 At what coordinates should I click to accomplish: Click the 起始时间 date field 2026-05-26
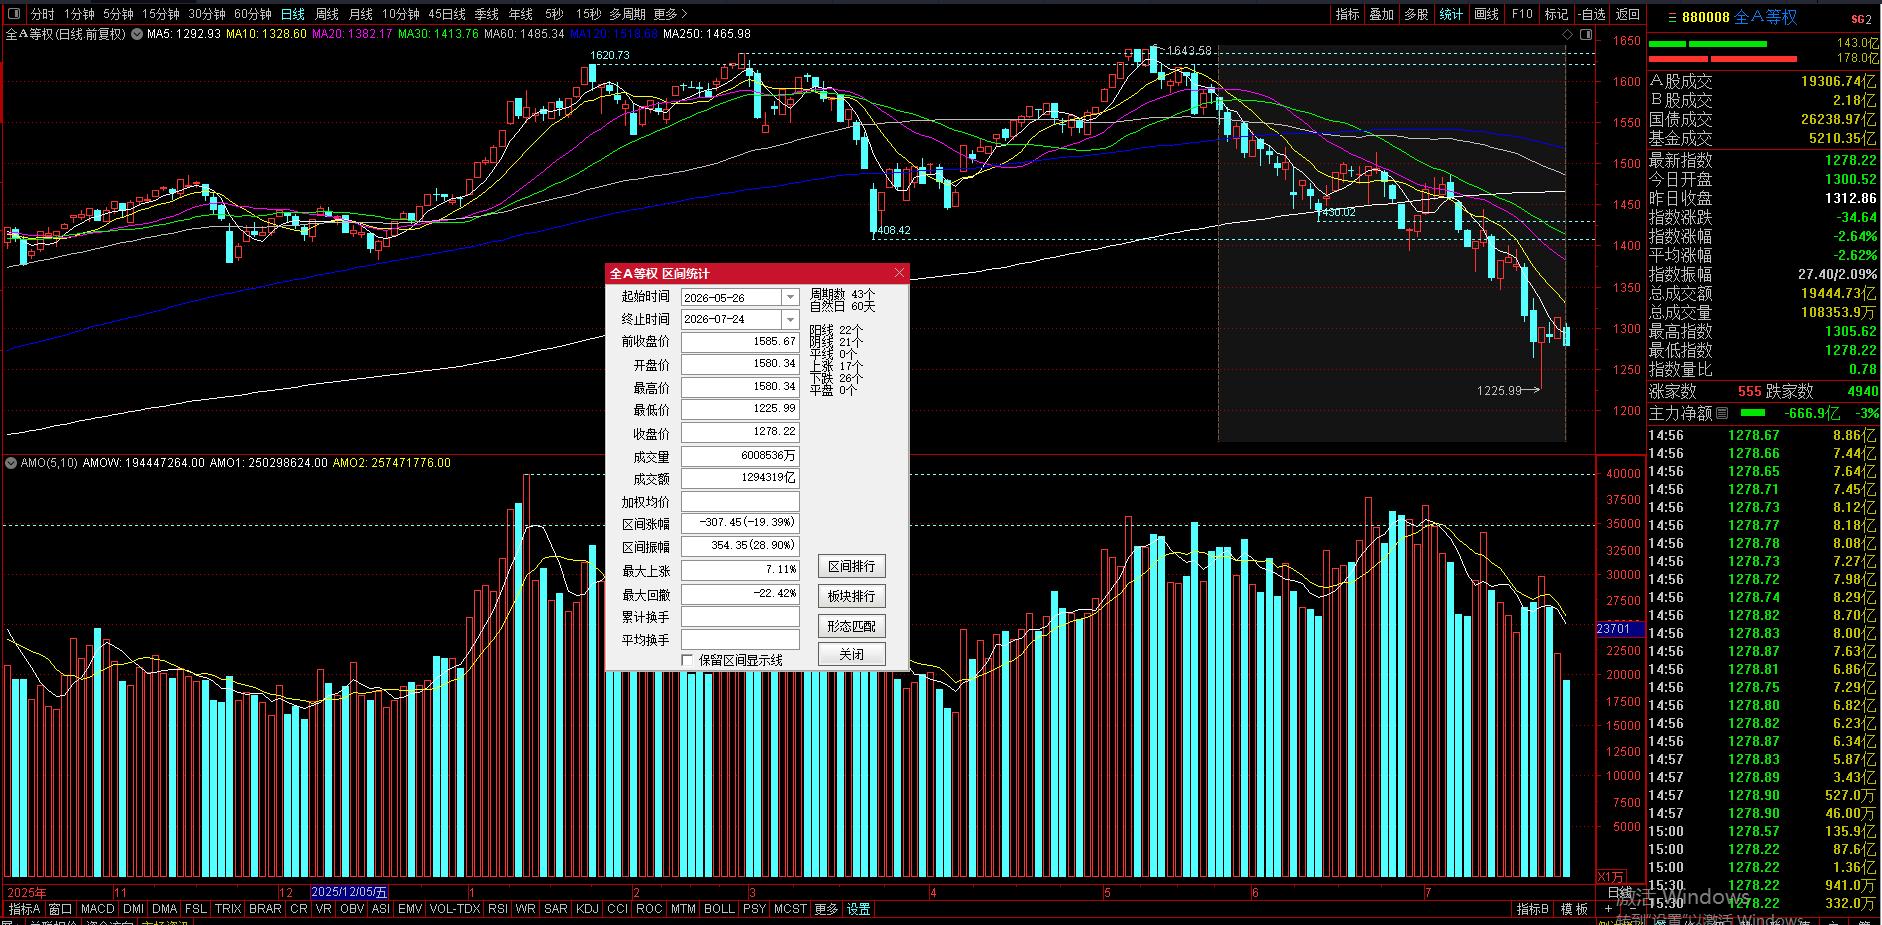coord(732,297)
